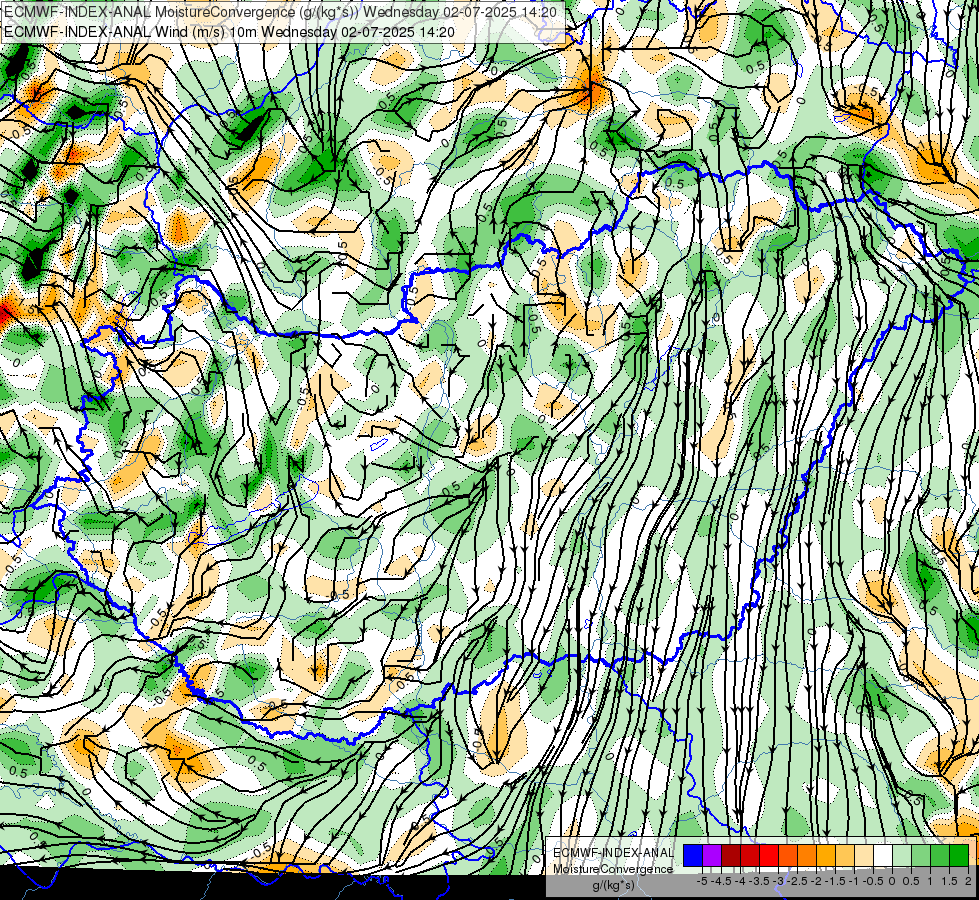Click the purple swatch in the legend

pyautogui.click(x=712, y=856)
